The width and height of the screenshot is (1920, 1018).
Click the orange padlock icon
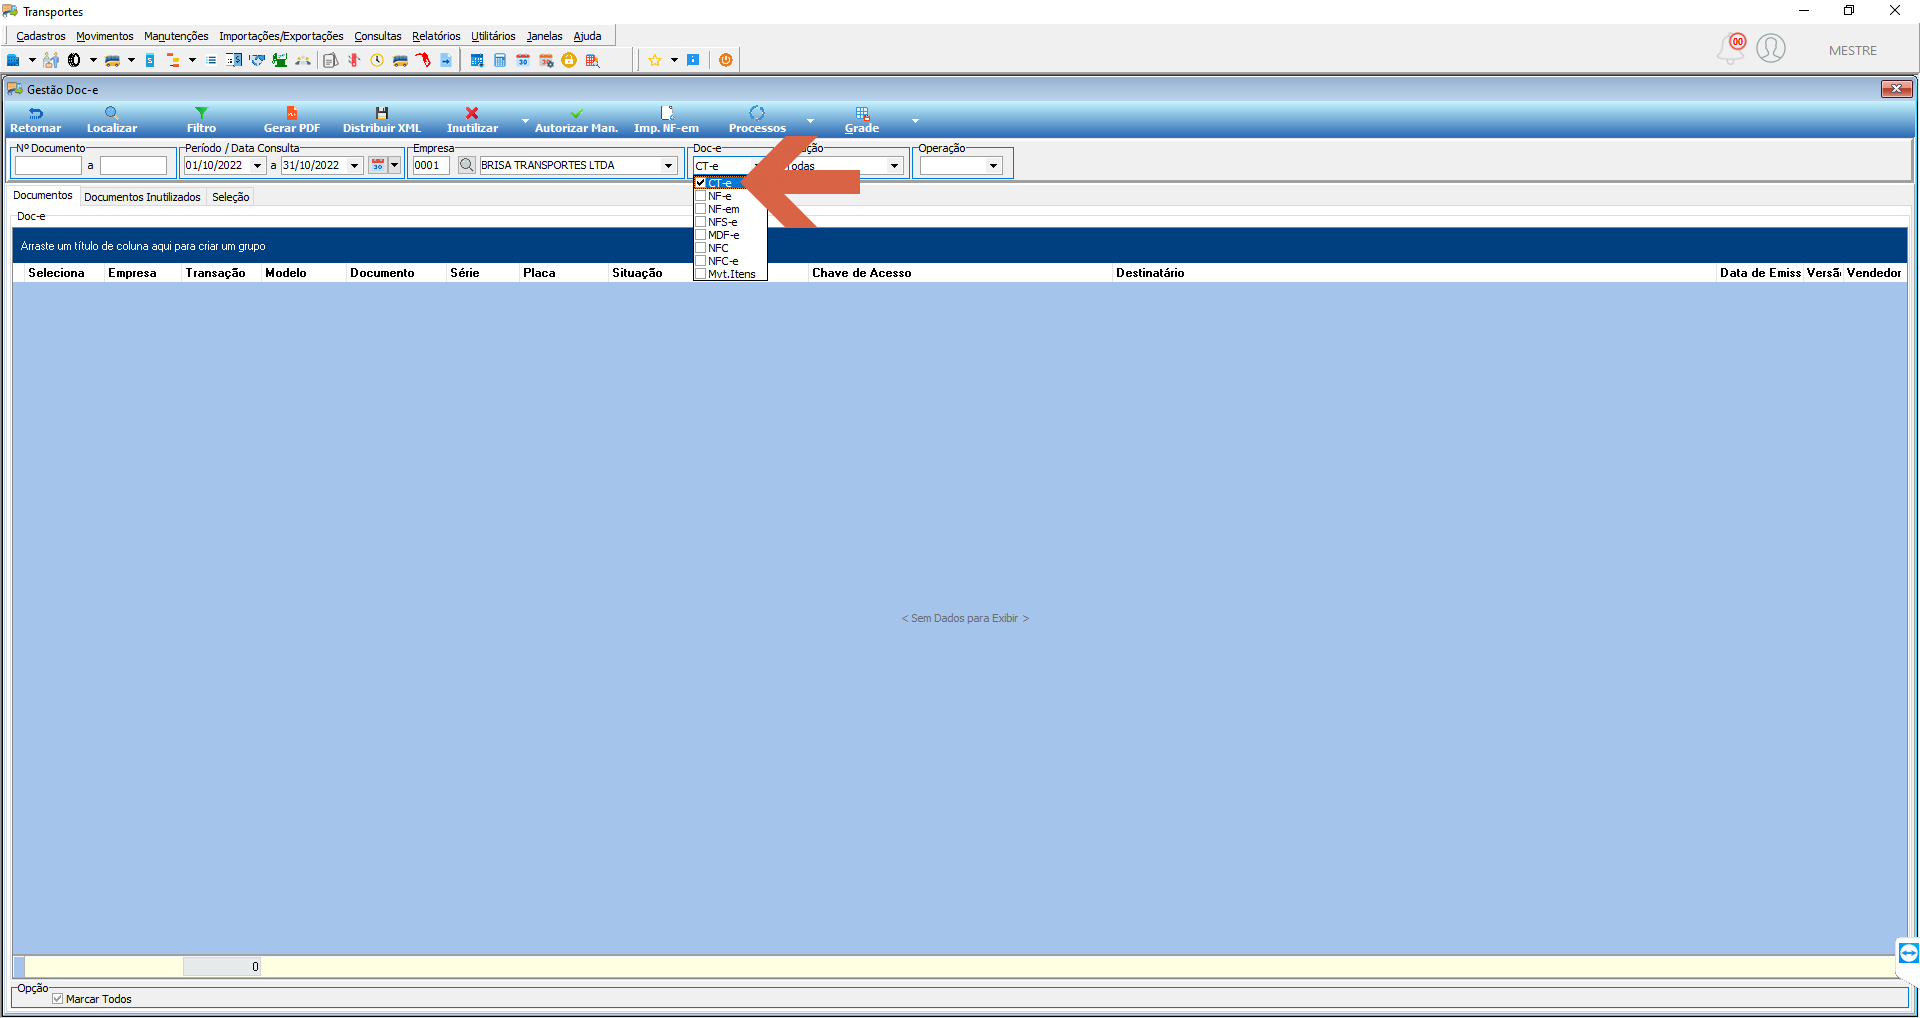coord(569,60)
